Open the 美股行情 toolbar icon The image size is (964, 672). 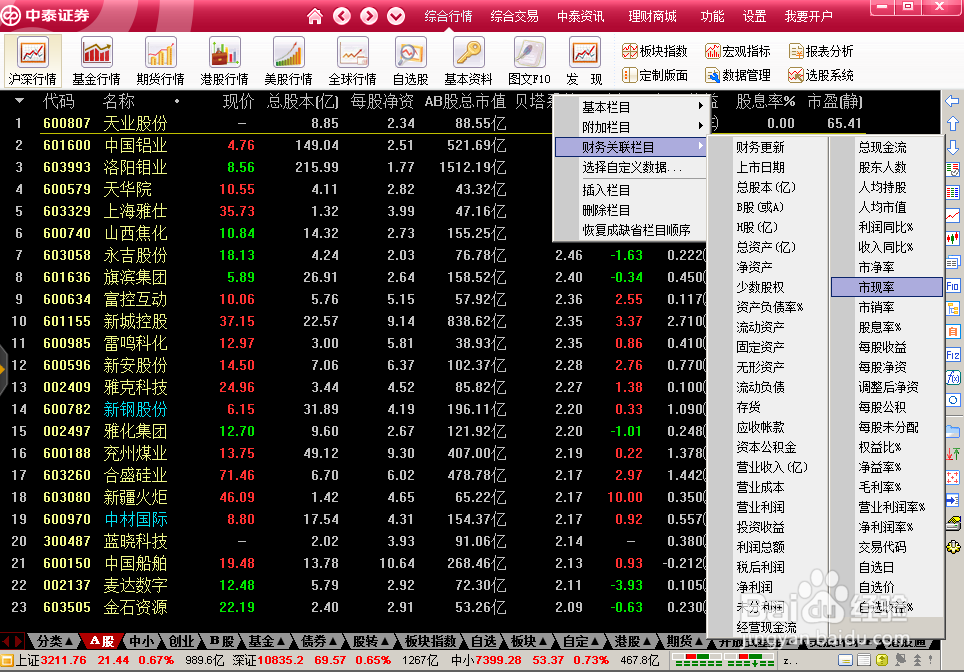click(x=288, y=61)
